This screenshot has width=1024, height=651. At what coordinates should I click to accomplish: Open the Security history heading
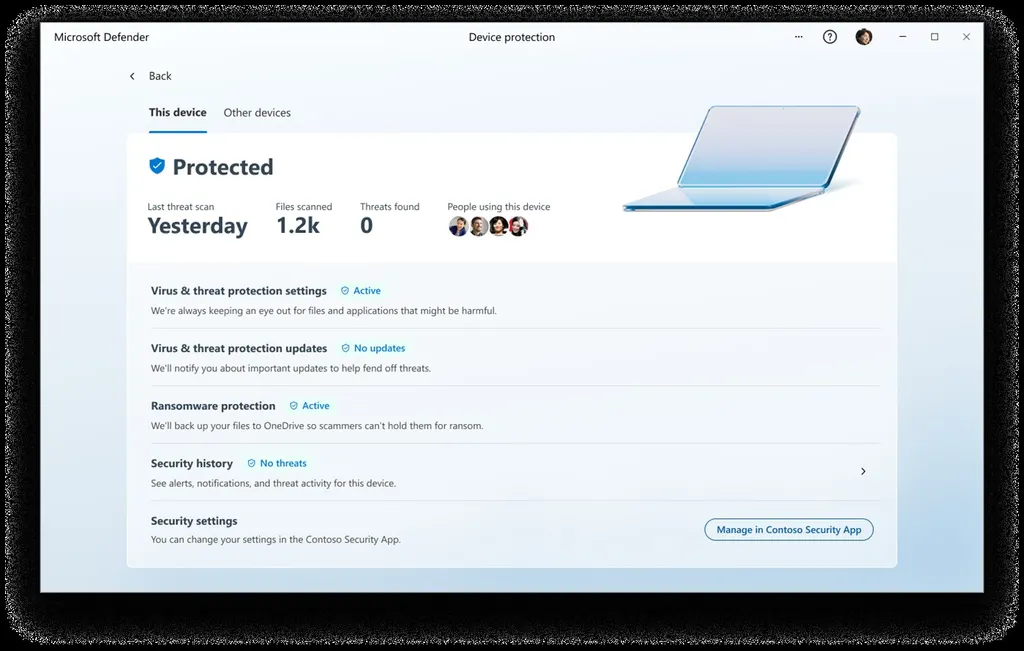coord(191,463)
